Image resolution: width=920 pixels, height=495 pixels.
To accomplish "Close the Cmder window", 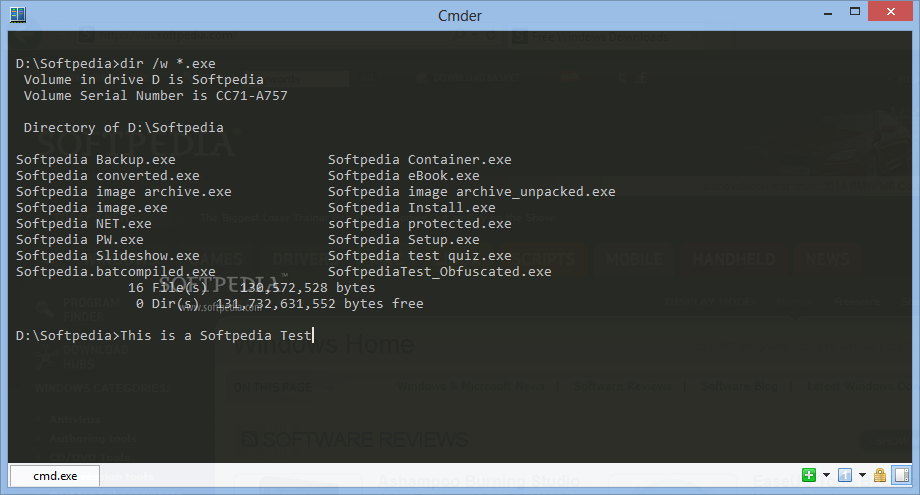I will click(891, 12).
